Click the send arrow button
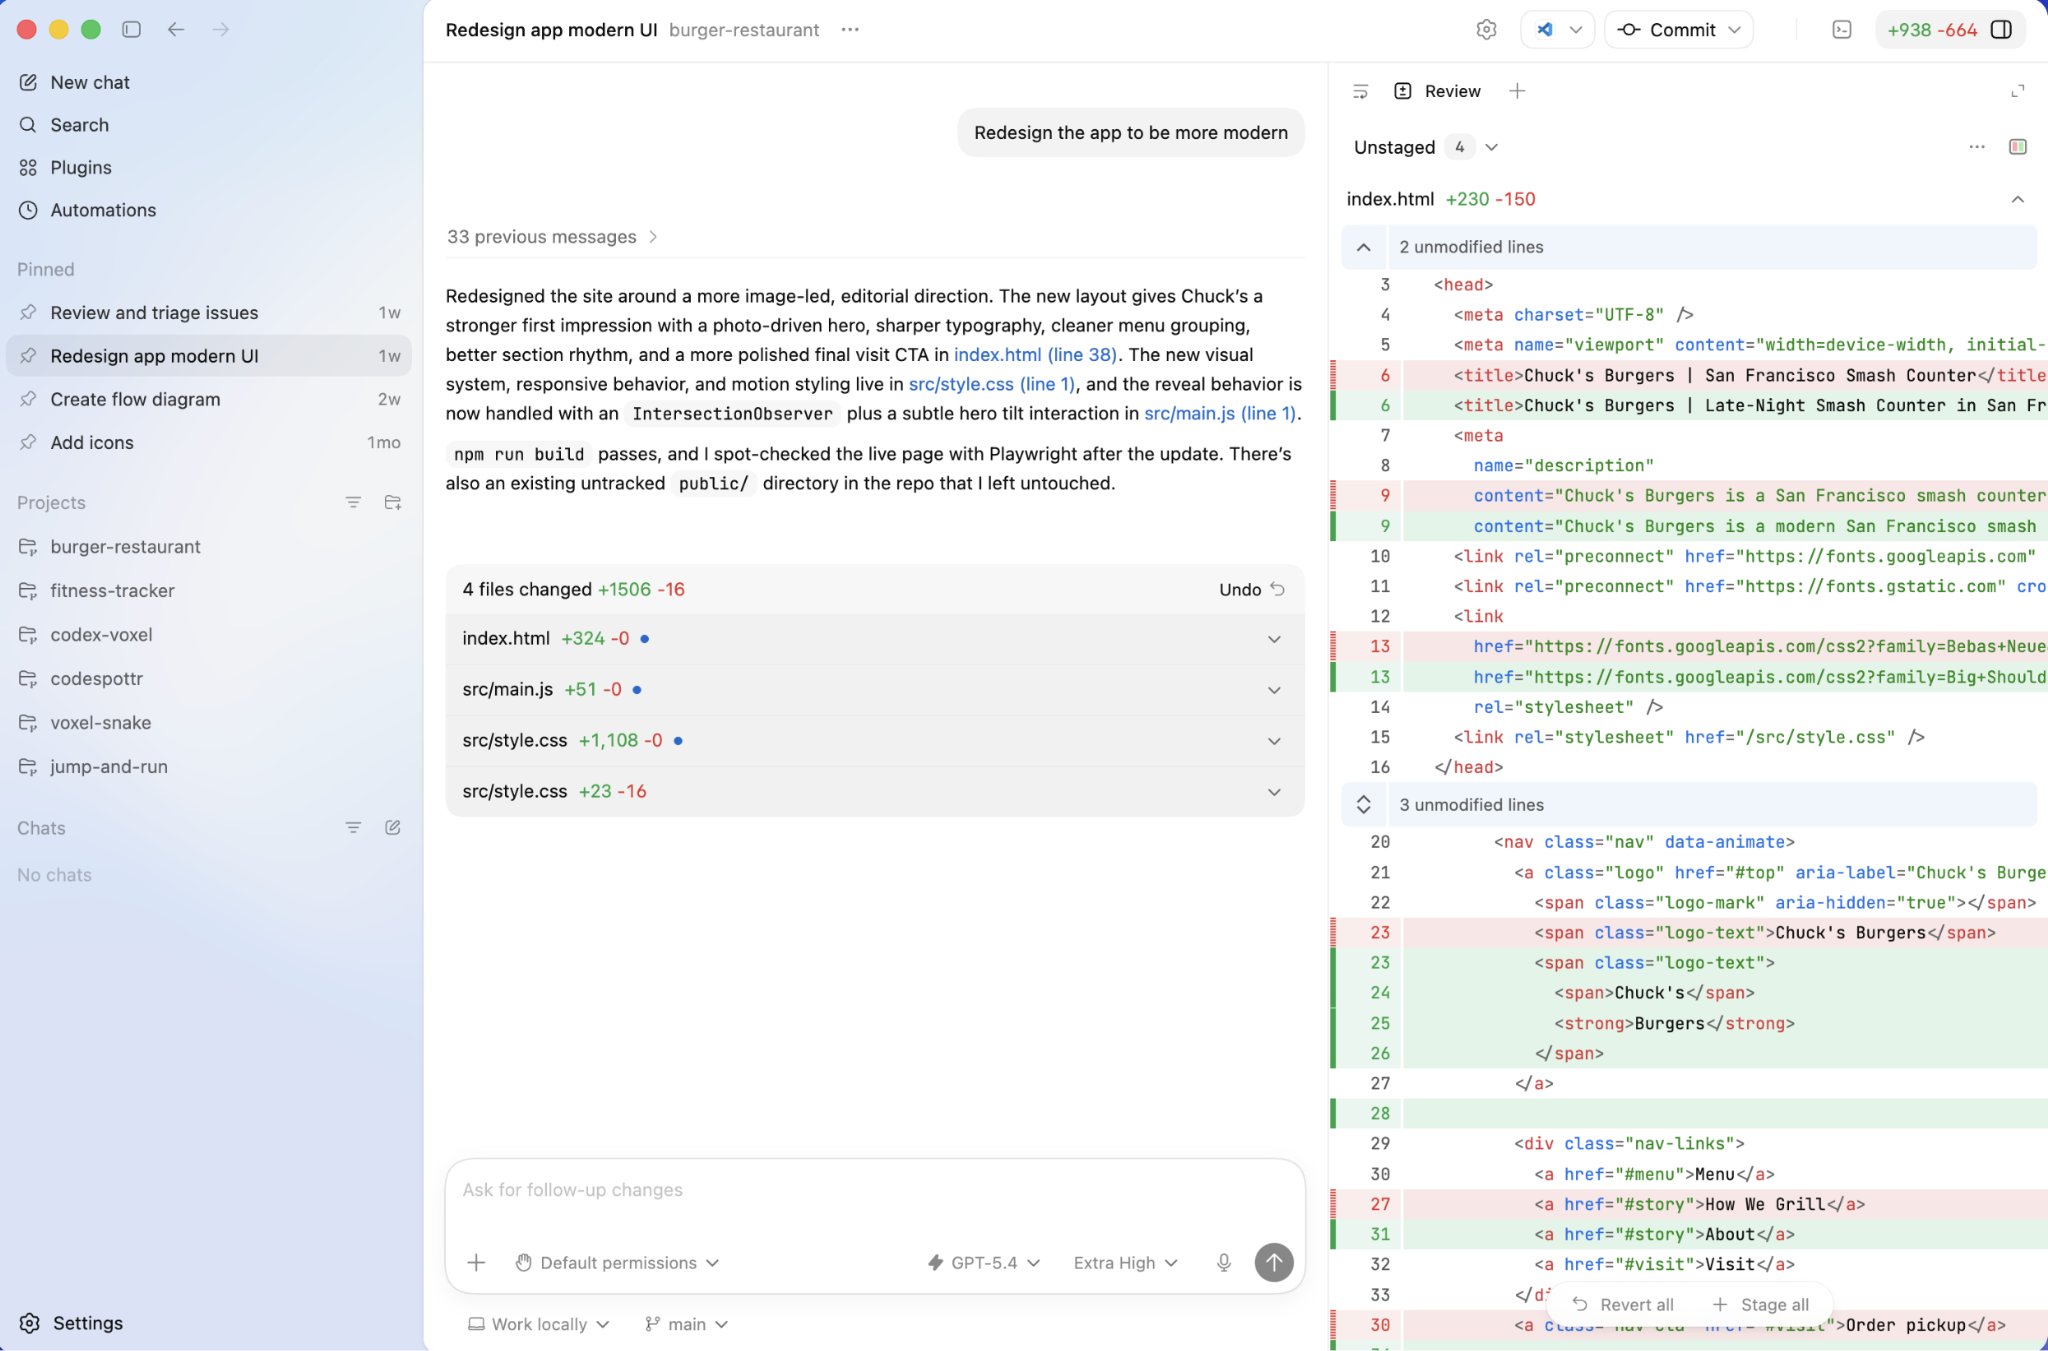The image size is (2048, 1351). (1273, 1262)
